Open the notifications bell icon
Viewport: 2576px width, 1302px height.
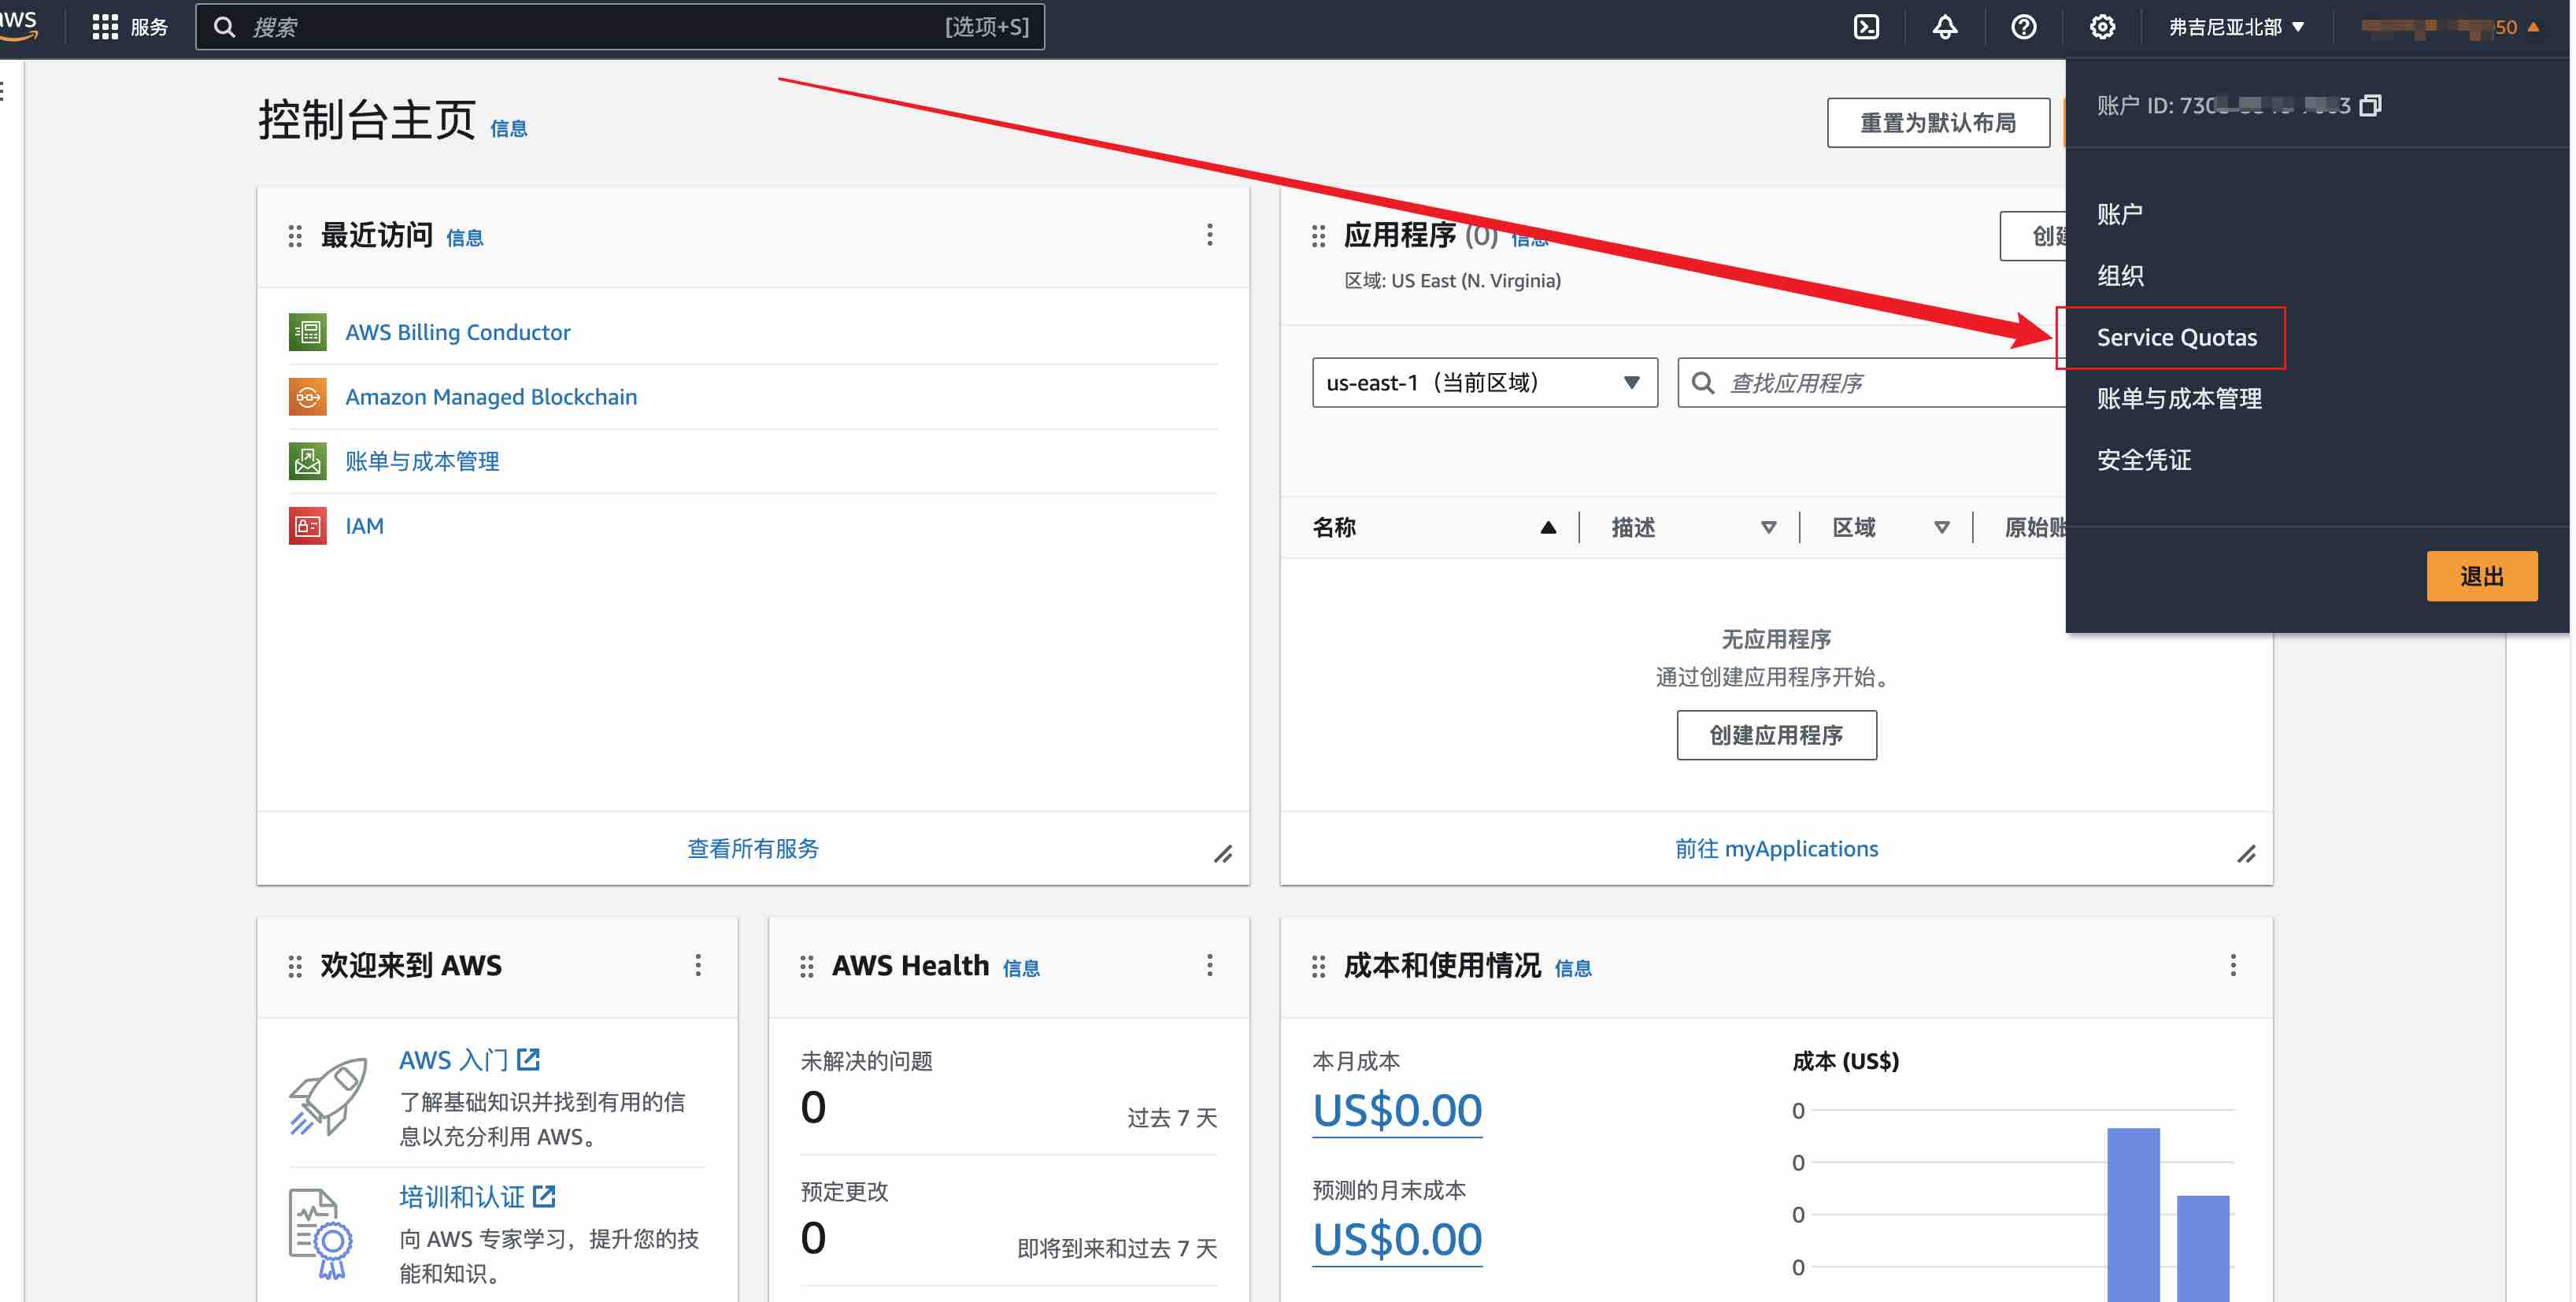(1944, 27)
